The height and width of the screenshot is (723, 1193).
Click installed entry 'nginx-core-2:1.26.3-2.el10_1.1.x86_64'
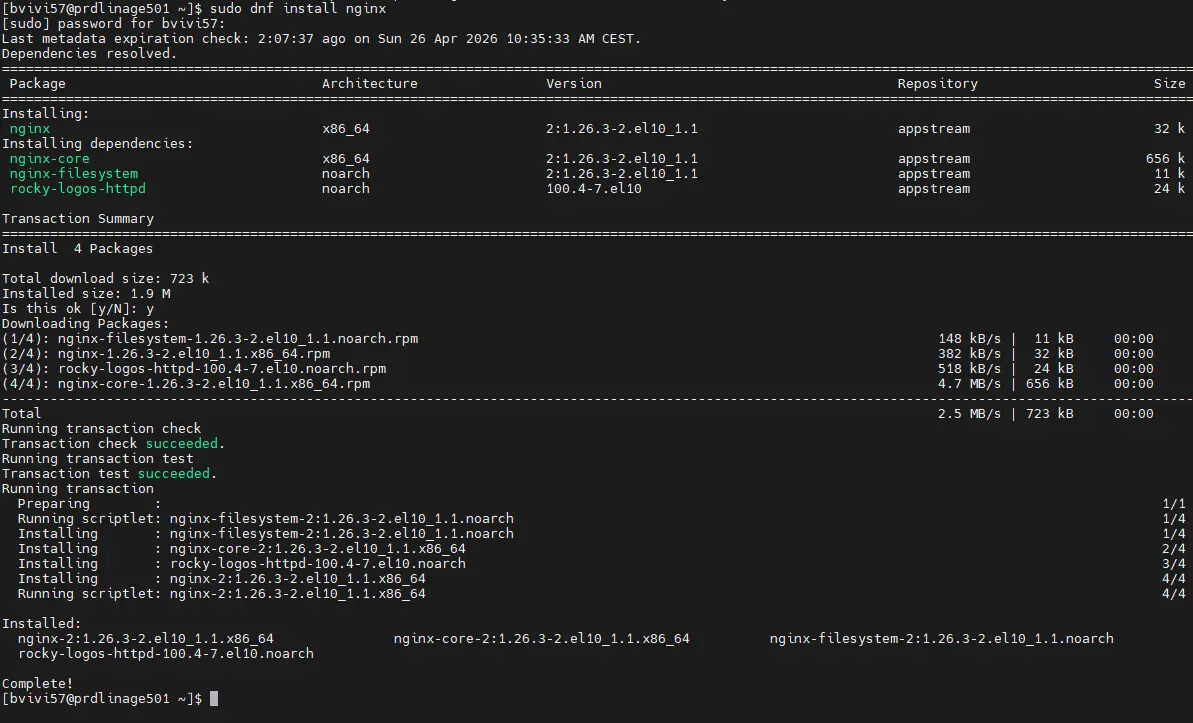pos(542,639)
